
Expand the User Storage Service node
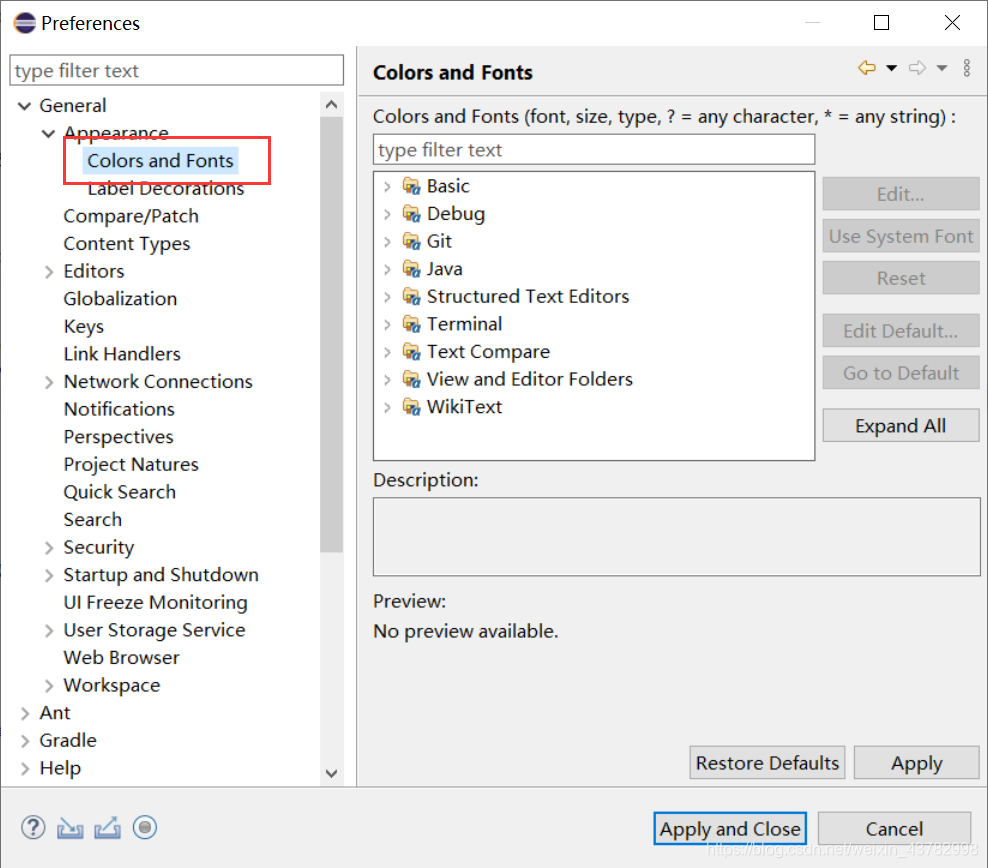(x=49, y=630)
